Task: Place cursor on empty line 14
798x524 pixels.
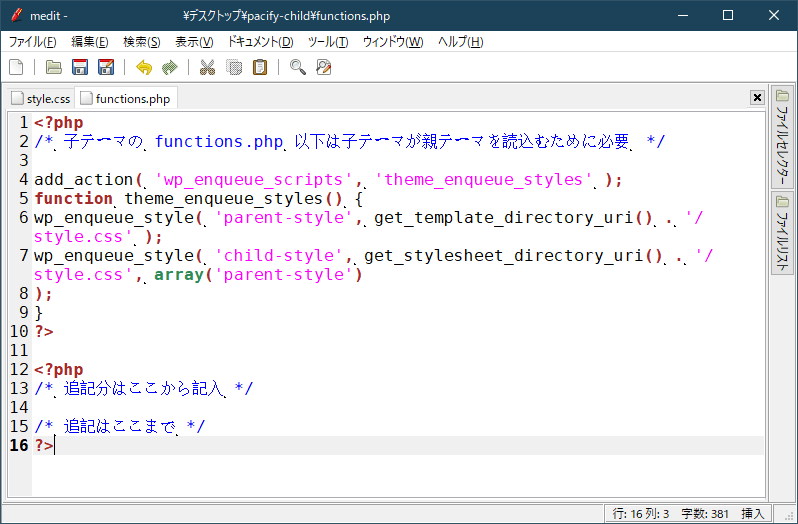Action: point(397,407)
